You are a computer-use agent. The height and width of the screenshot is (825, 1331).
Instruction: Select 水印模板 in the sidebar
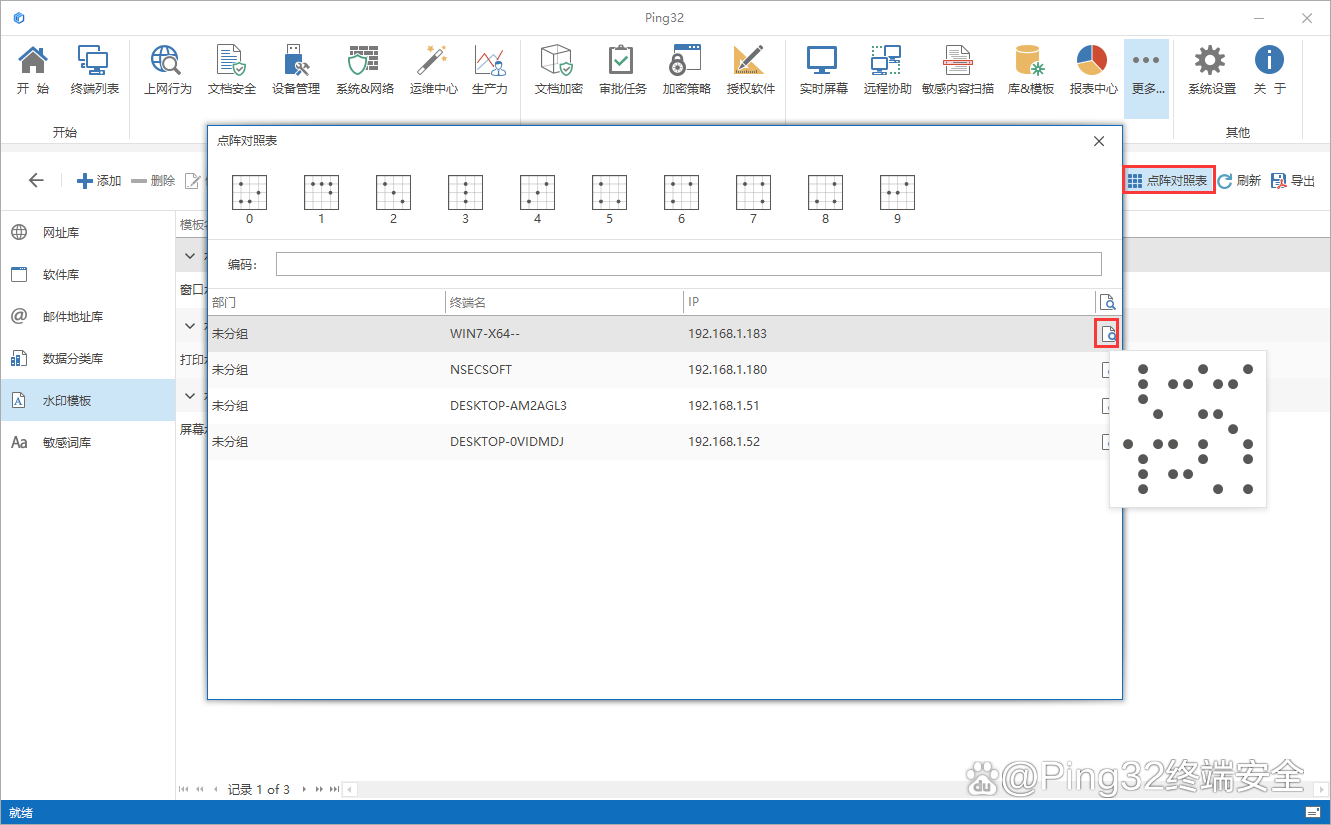(88, 400)
